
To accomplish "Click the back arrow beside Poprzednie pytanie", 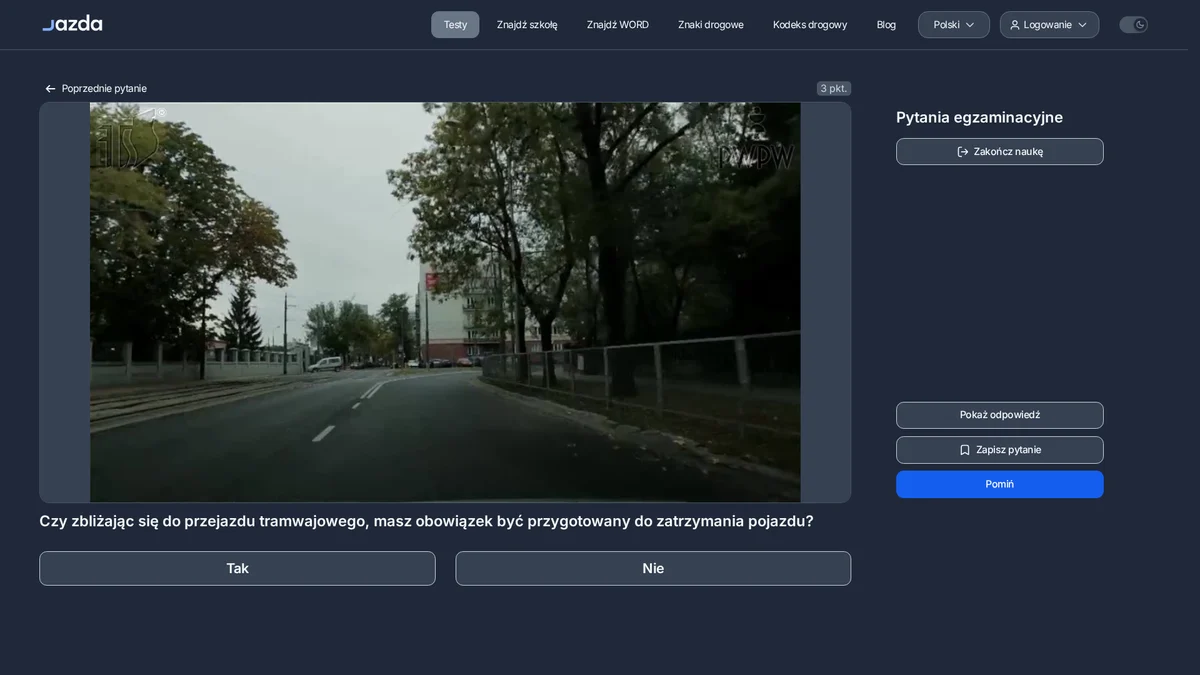I will coord(50,89).
